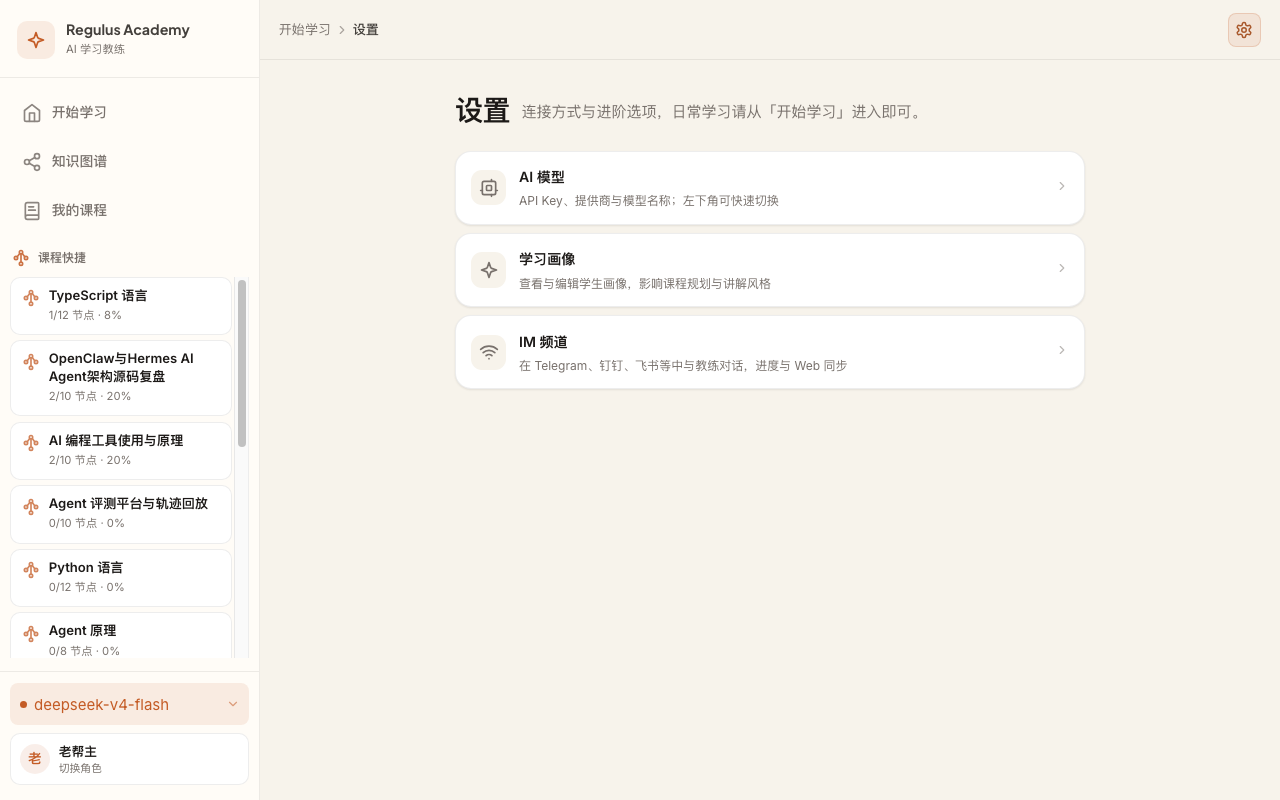This screenshot has height=800, width=1280.
Task: Click the IM 频道 card title
Action: pos(543,342)
